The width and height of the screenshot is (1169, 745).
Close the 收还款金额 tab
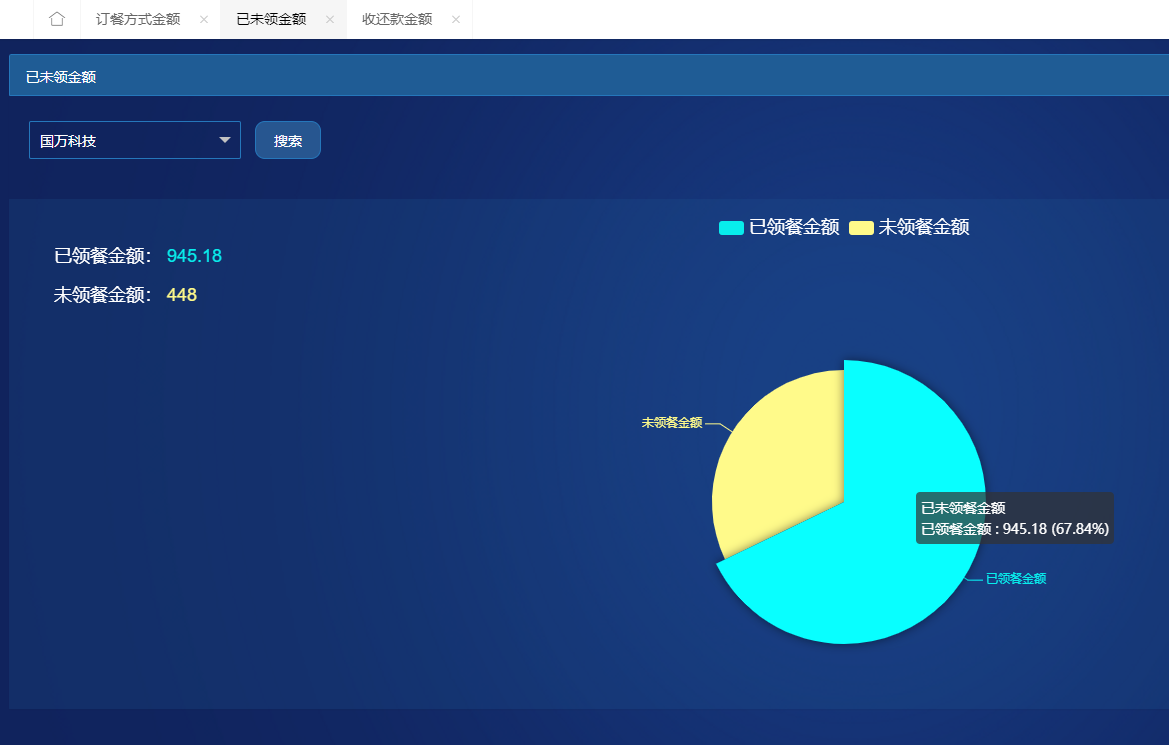pyautogui.click(x=456, y=20)
